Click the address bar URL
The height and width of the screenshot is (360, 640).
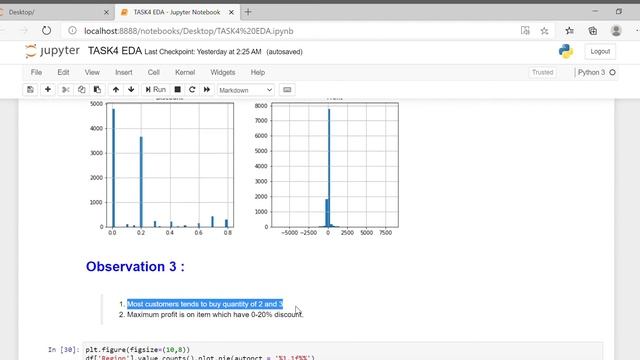point(189,31)
